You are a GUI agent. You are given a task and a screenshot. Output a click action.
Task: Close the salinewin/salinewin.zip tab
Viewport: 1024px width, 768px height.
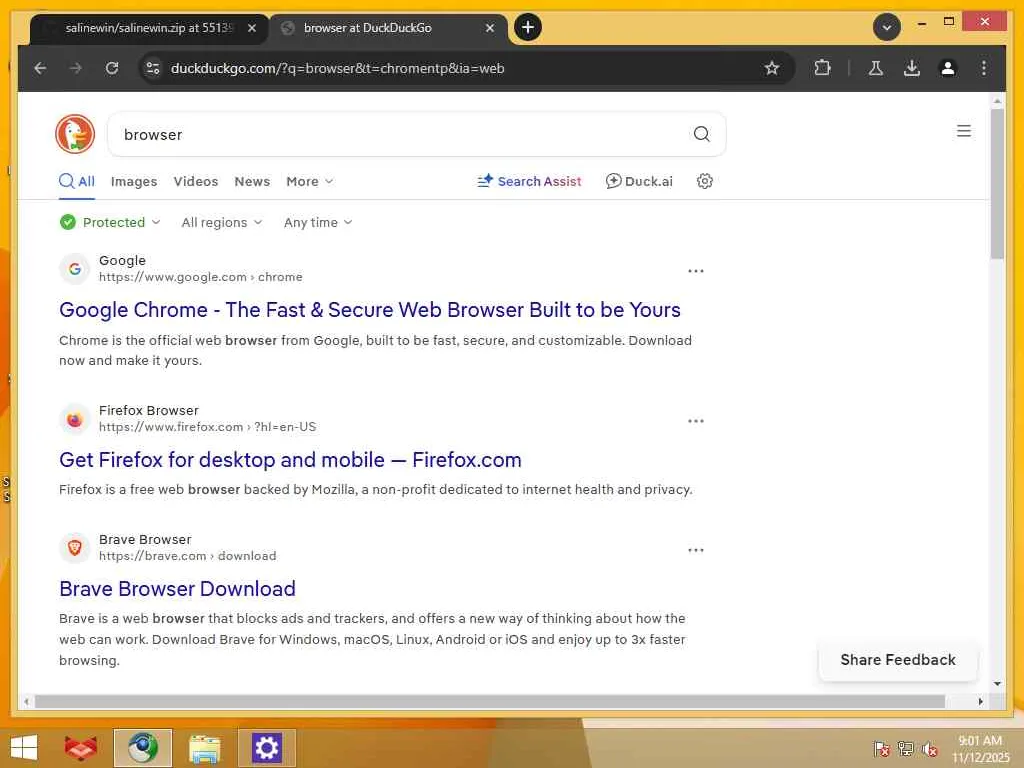coord(251,28)
